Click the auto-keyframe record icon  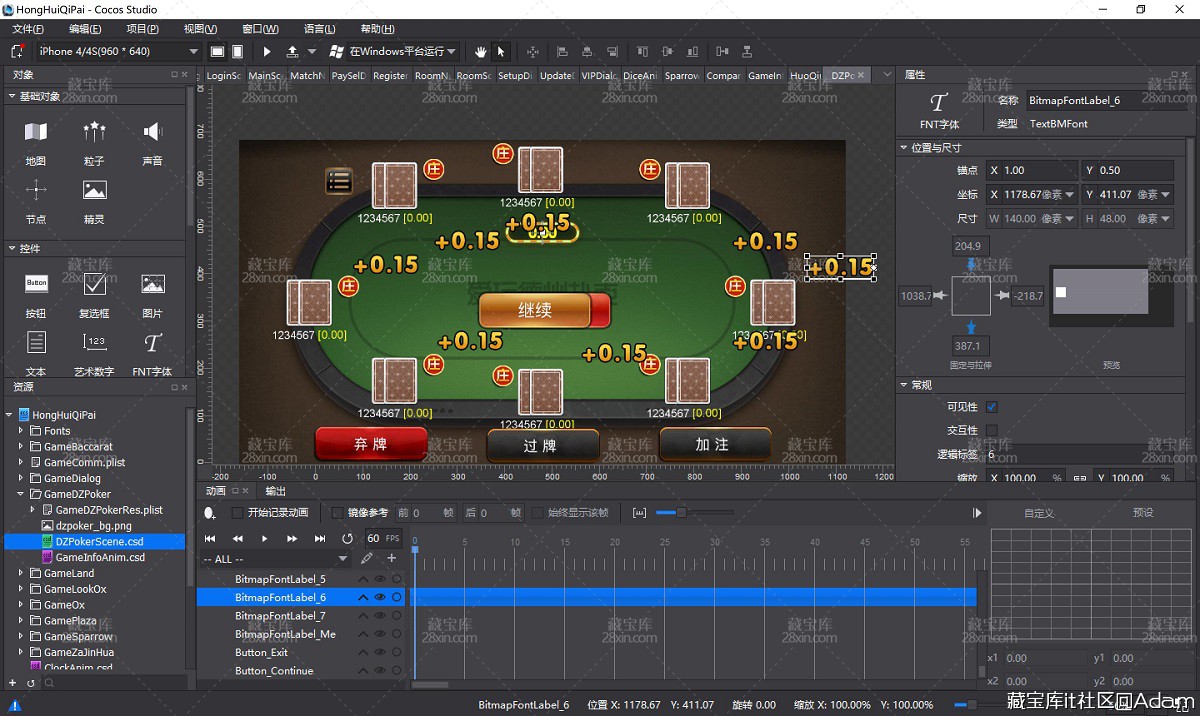coord(210,513)
